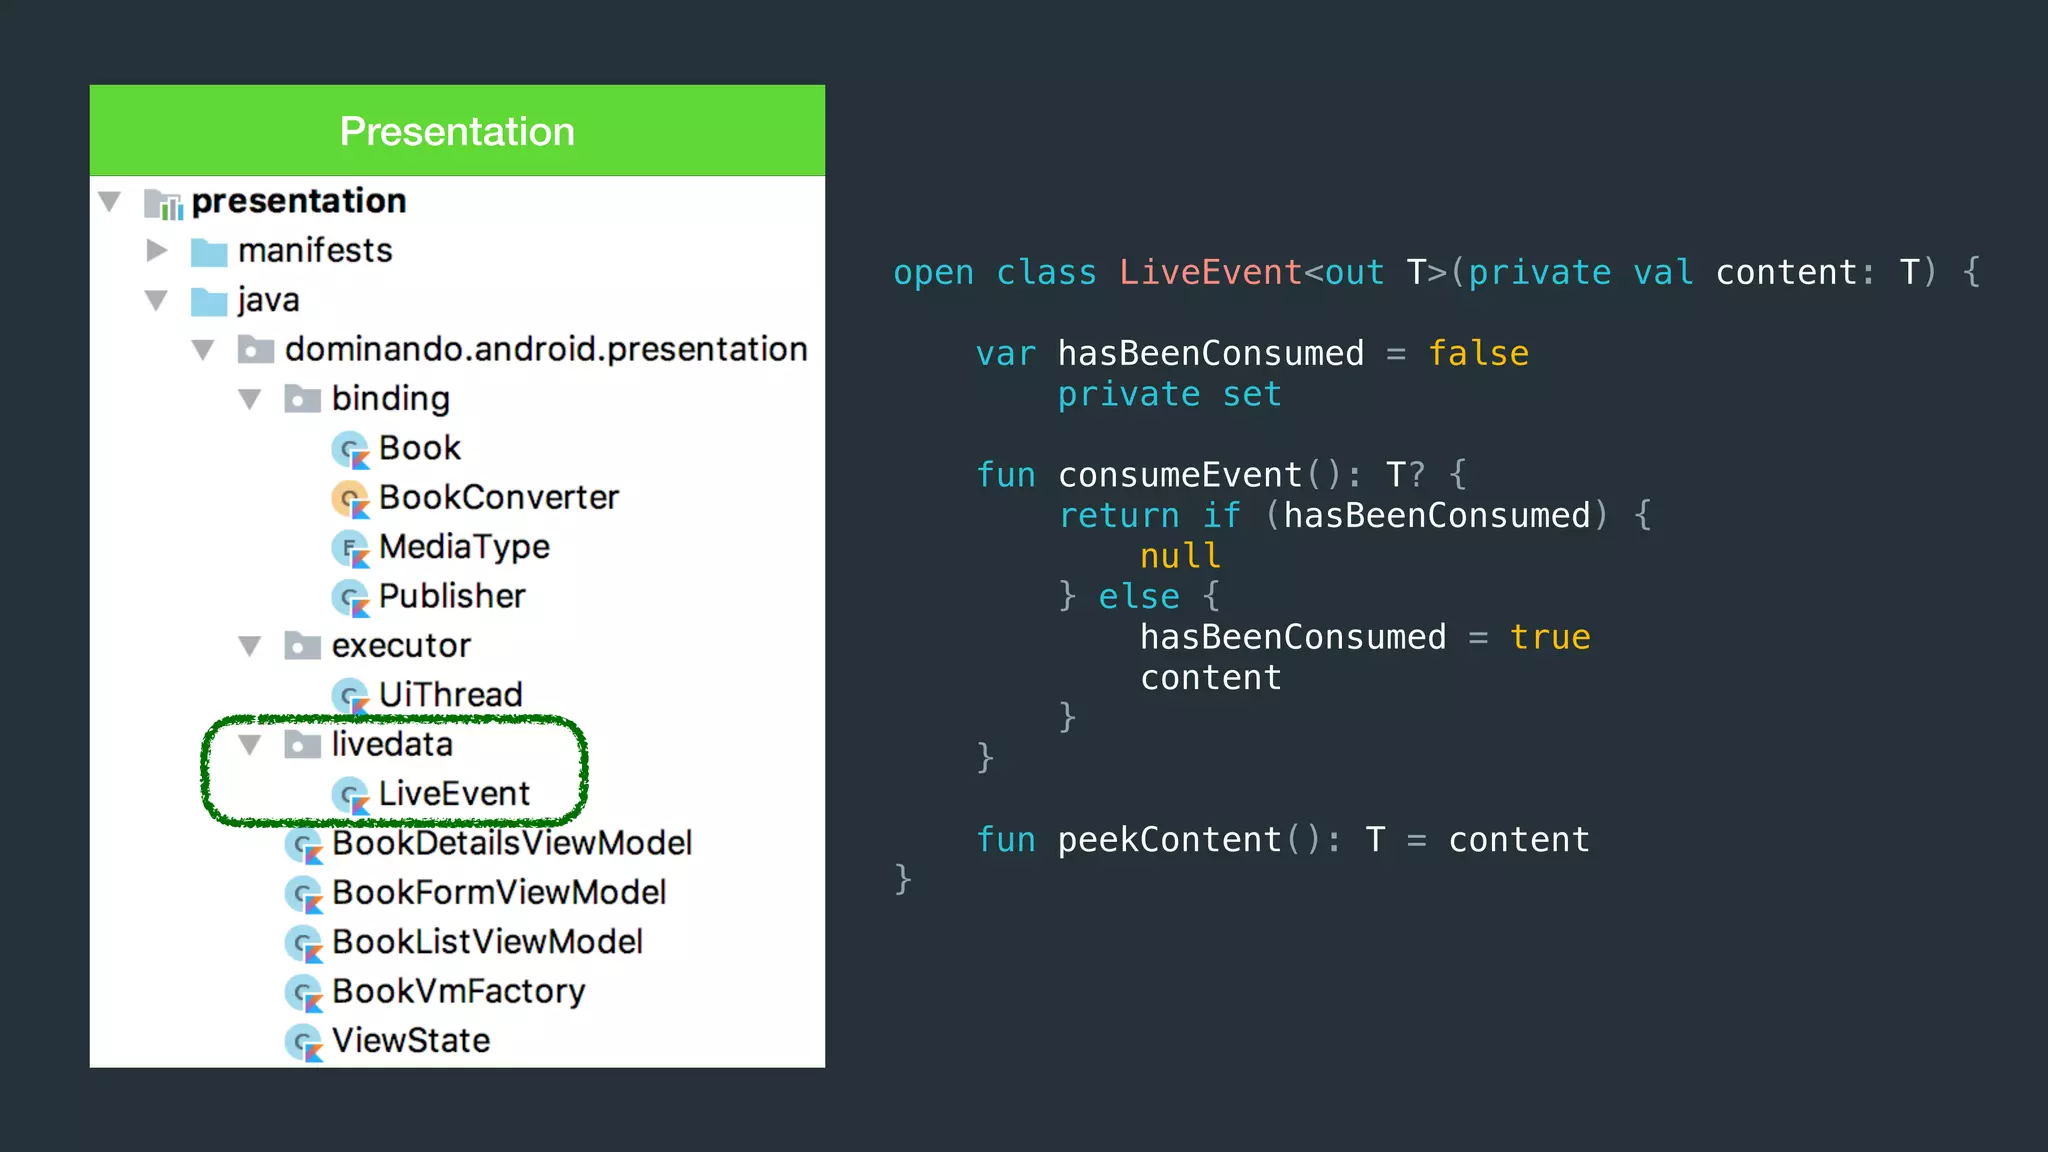
Task: Open the BookListViewModel file
Action: tap(487, 942)
